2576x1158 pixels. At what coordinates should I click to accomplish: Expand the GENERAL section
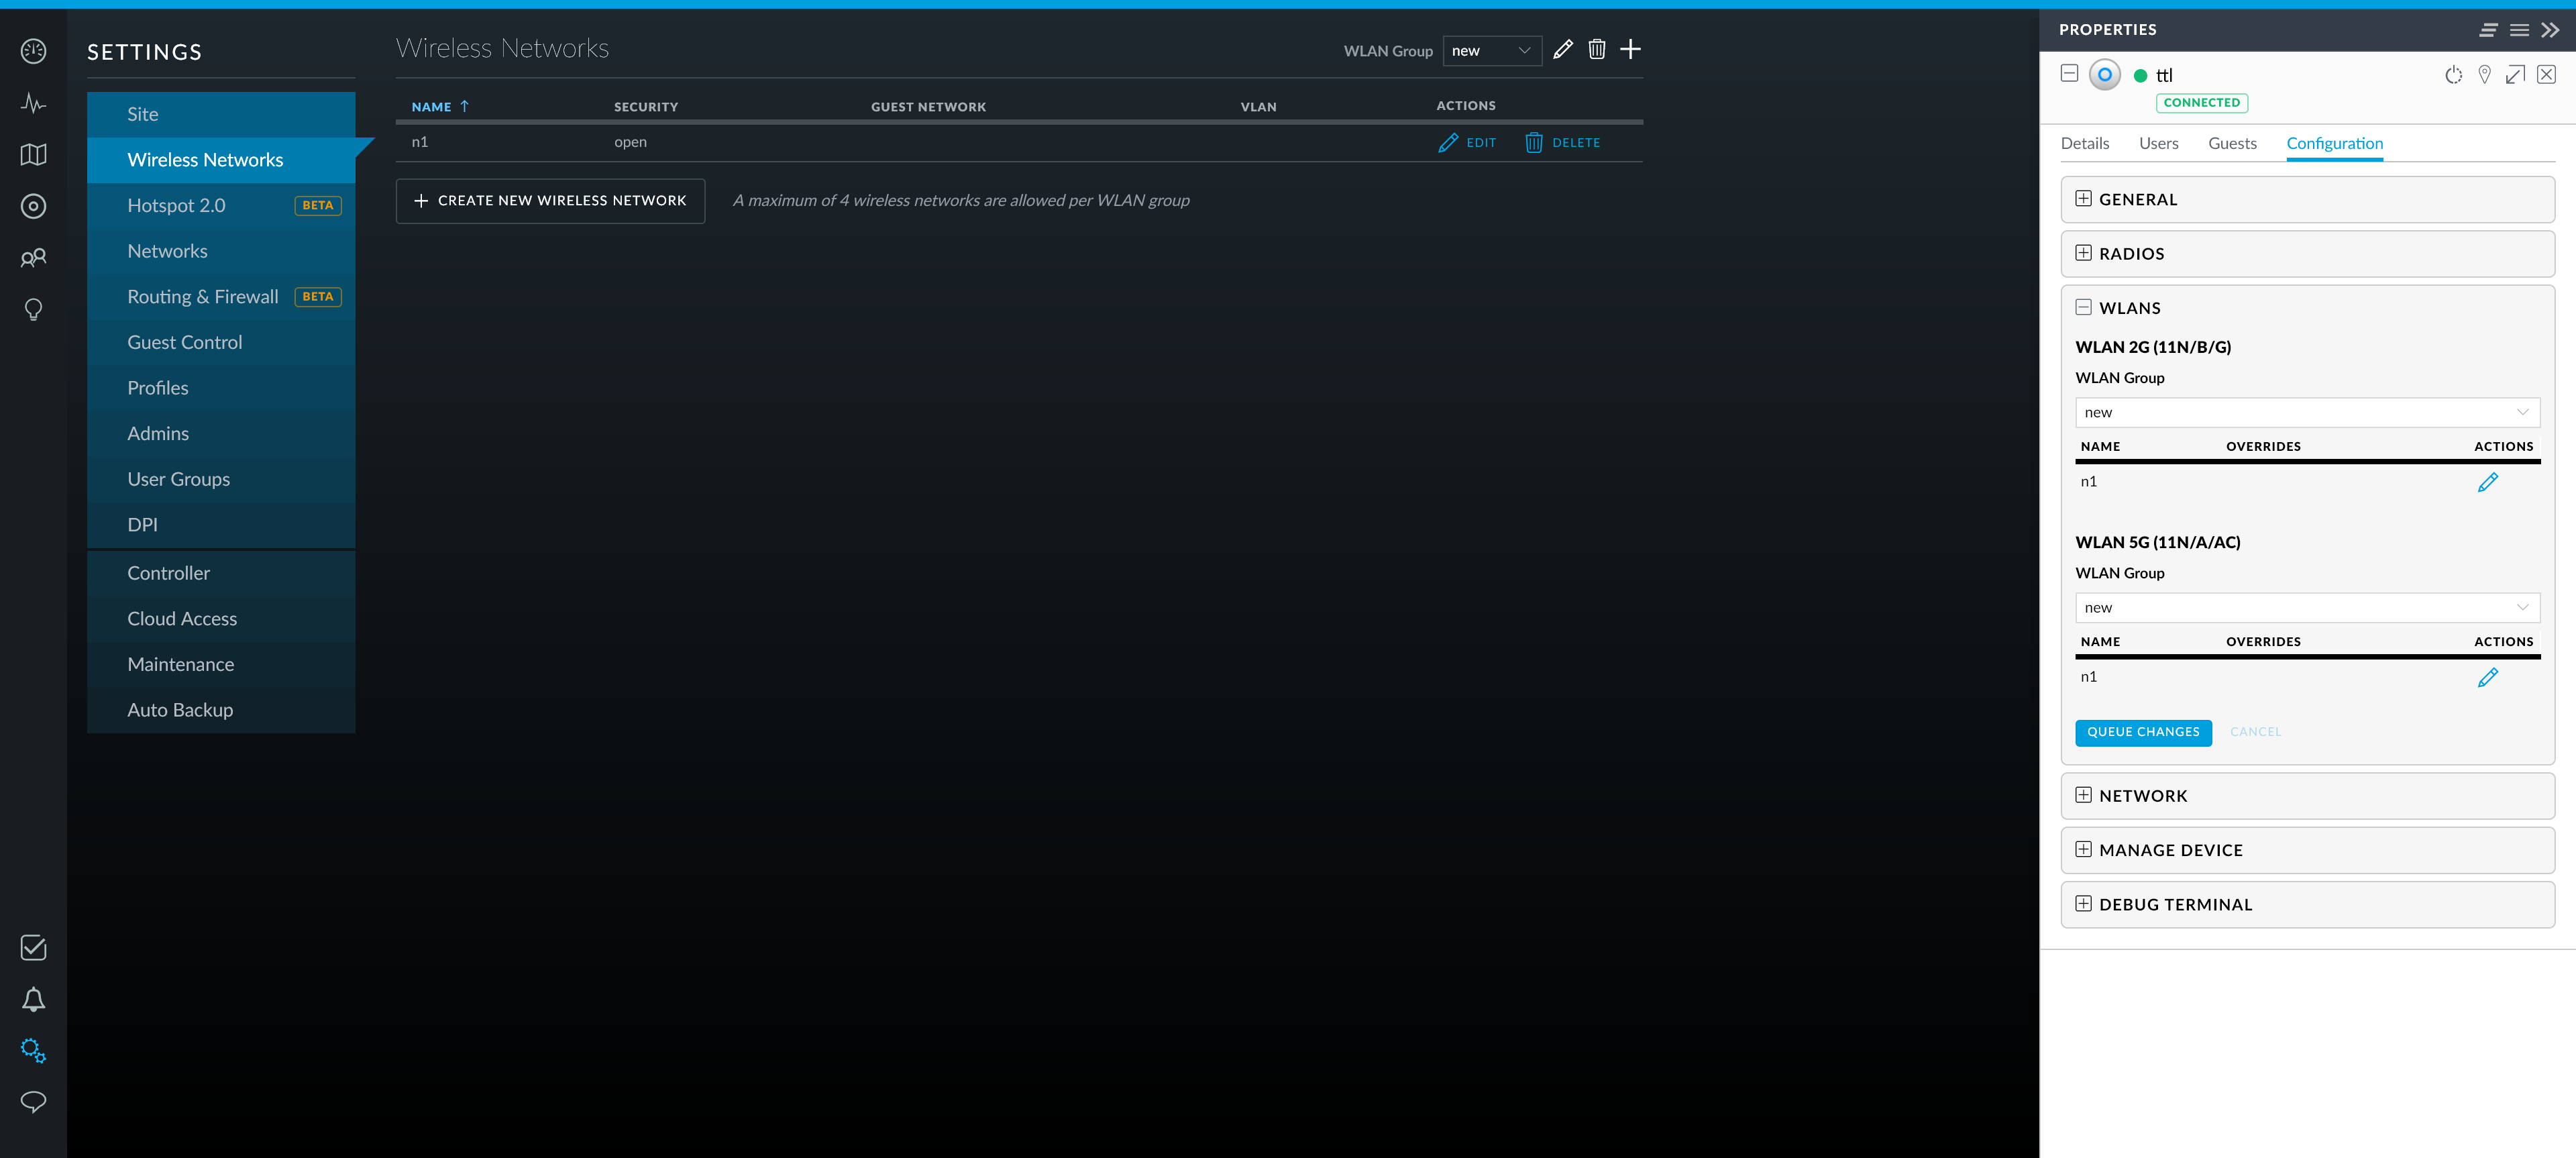tap(2083, 199)
